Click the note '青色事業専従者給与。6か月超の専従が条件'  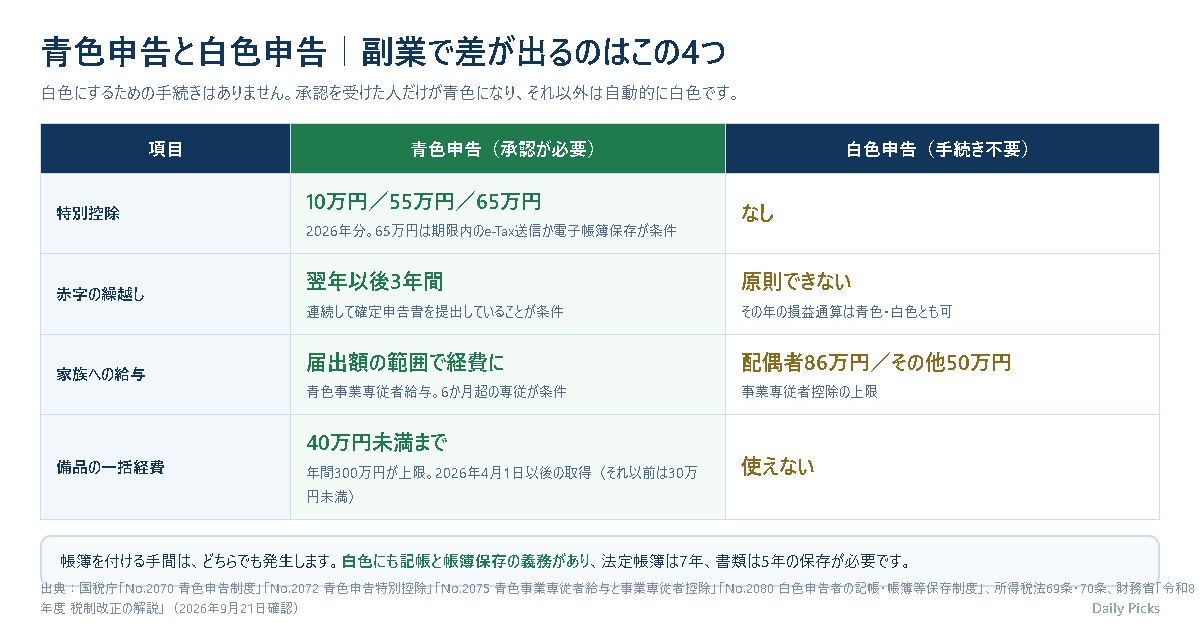tap(436, 392)
